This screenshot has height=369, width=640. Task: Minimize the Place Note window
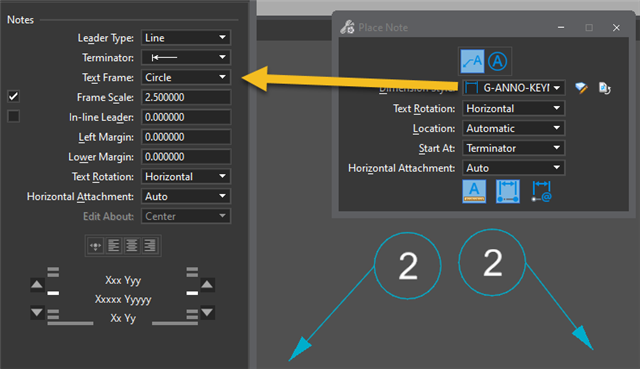point(561,27)
